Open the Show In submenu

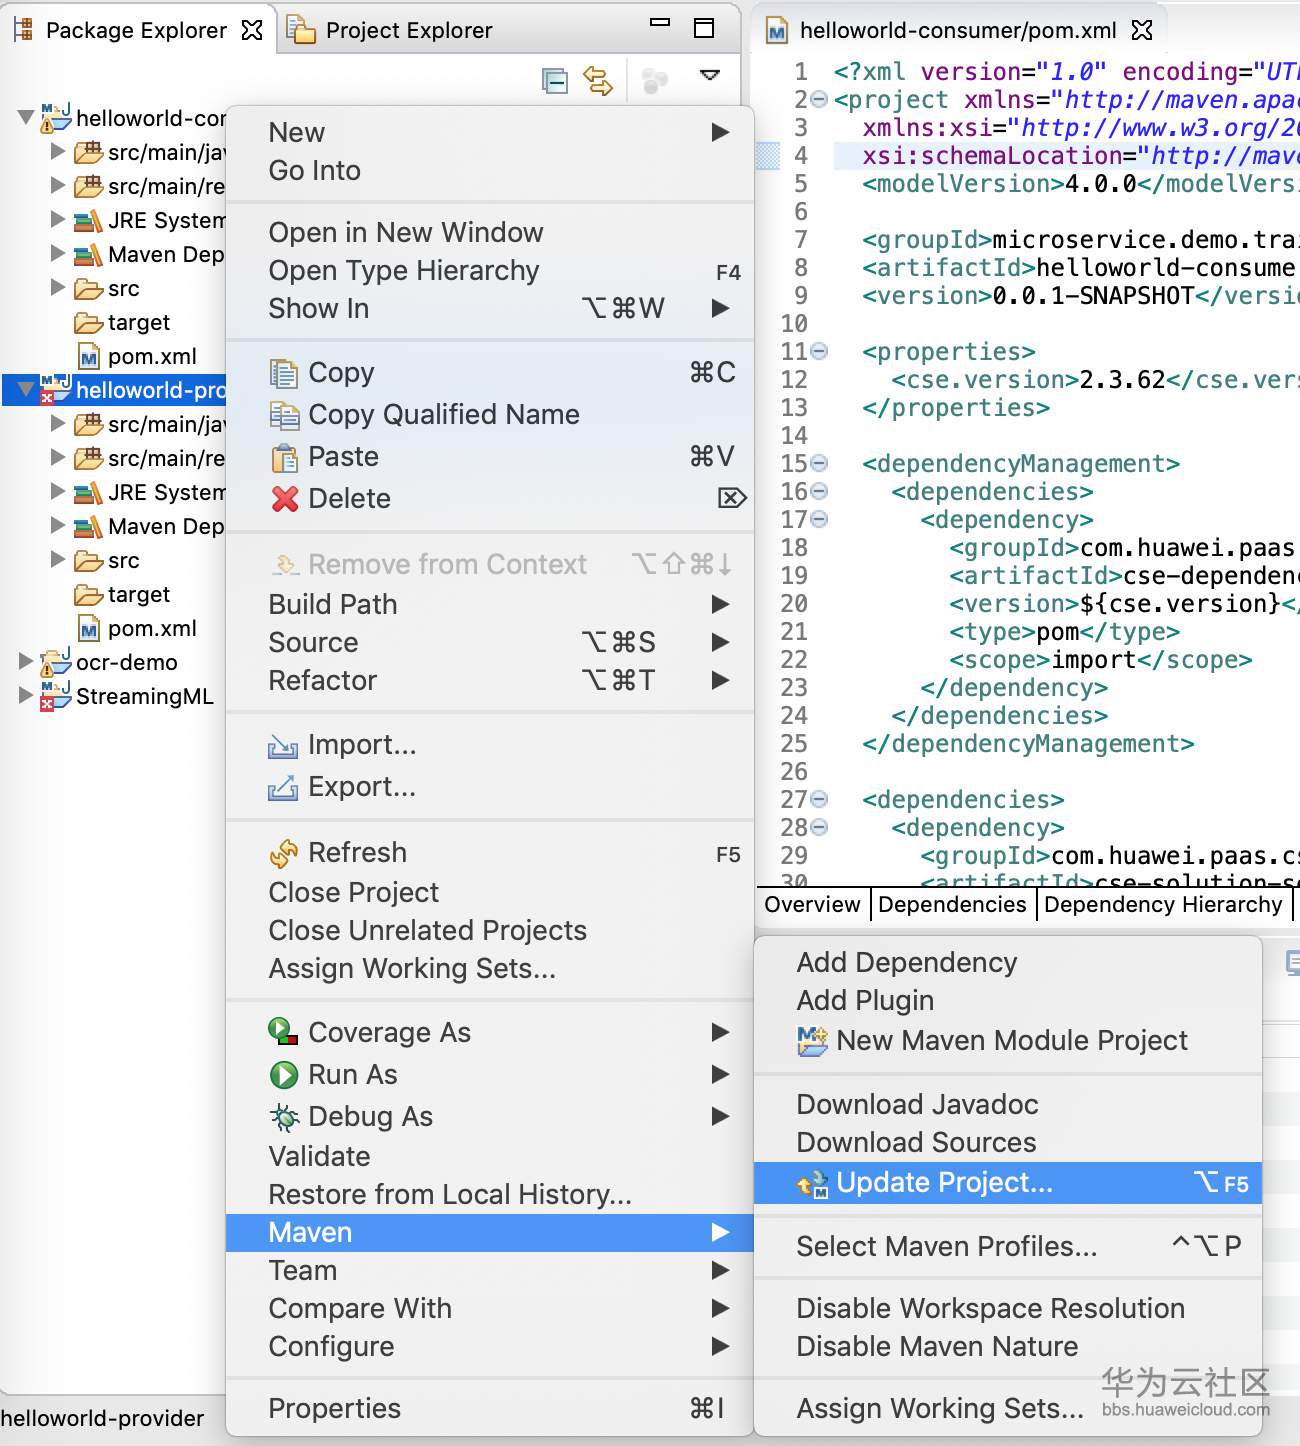click(x=490, y=309)
